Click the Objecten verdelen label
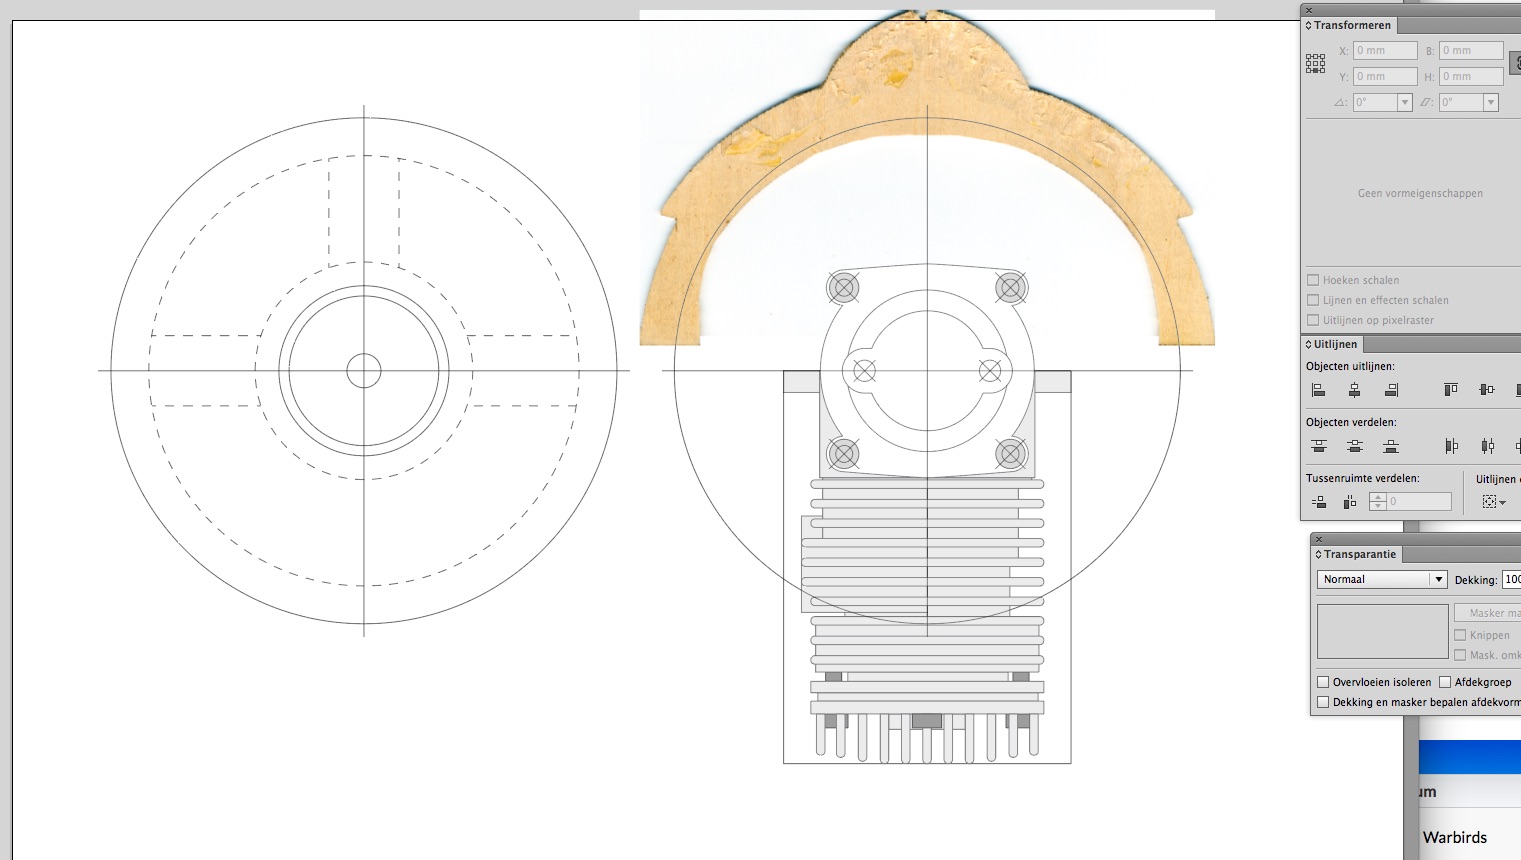This screenshot has height=860, width=1521. pyautogui.click(x=1351, y=422)
